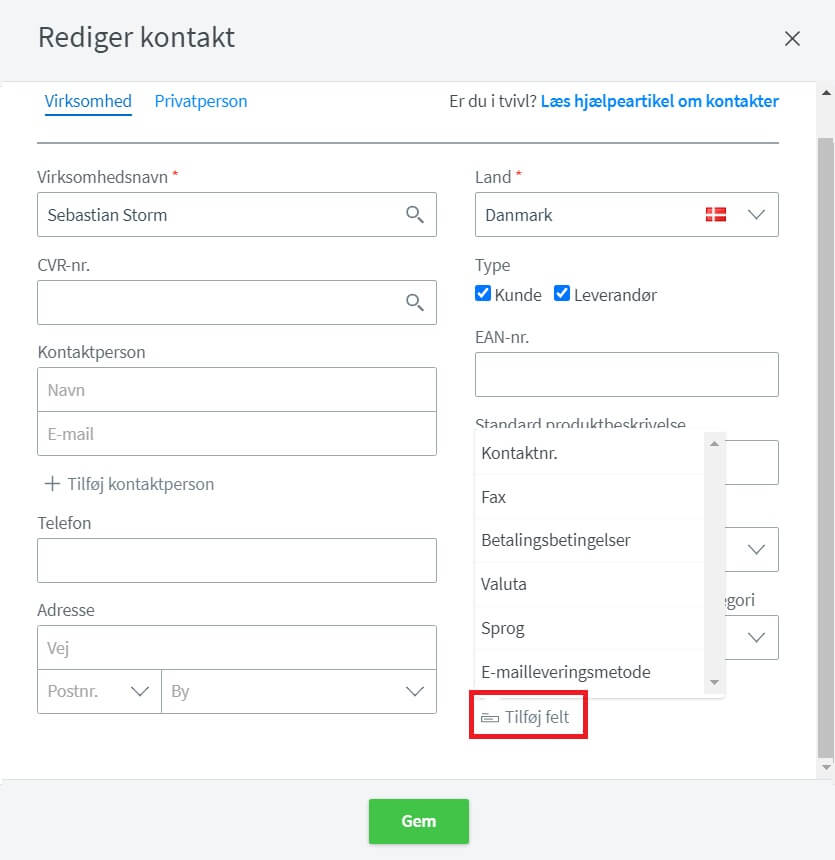Switch to the Privatperson tab
This screenshot has height=860, width=835.
coord(201,101)
